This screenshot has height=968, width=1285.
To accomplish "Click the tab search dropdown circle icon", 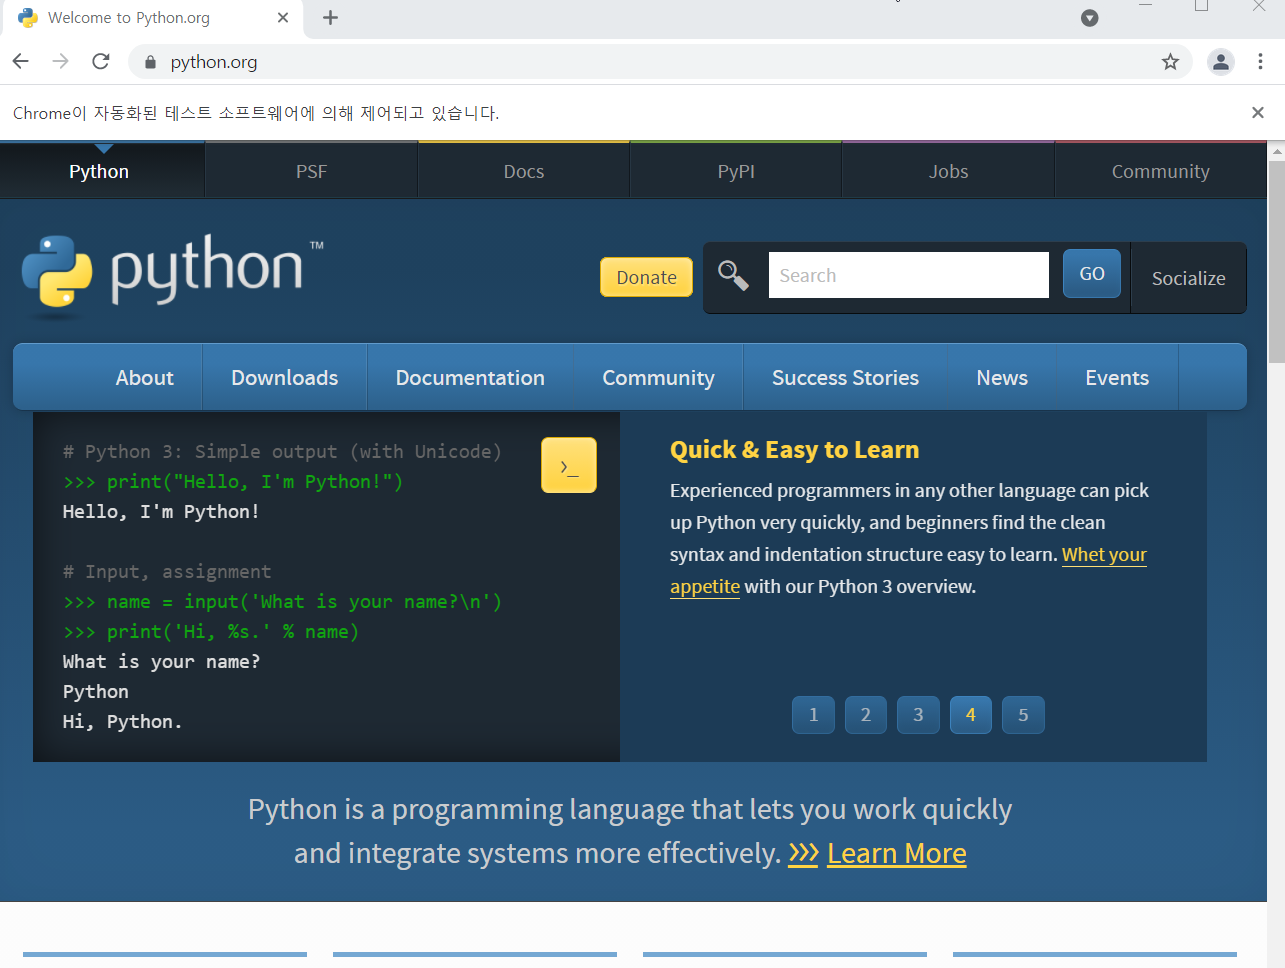I will pyautogui.click(x=1090, y=17).
